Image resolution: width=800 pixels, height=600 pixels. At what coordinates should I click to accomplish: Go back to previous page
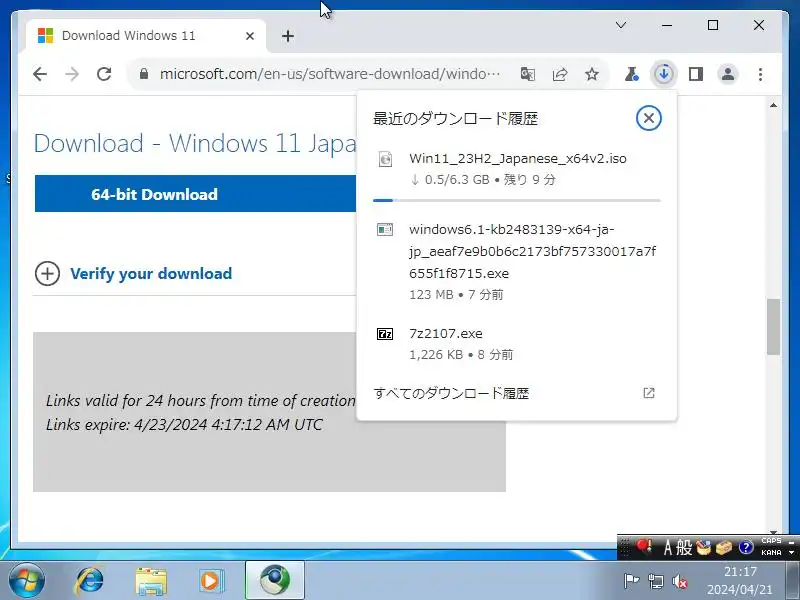40,74
